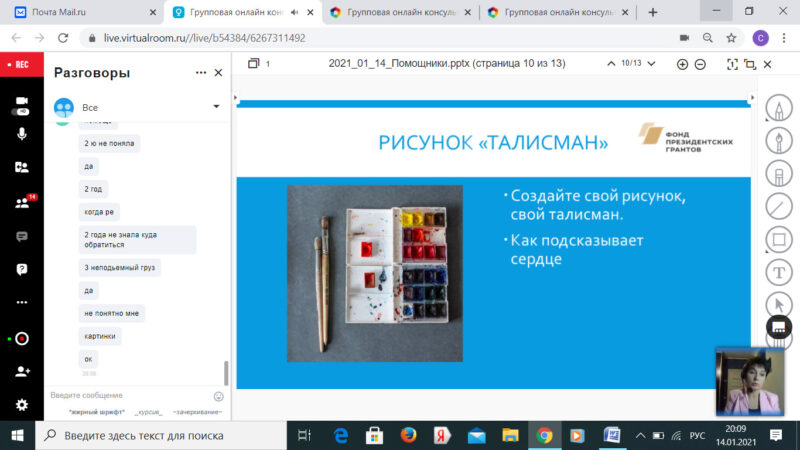Bookmark this page with the star
800x450 pixels.
(x=731, y=38)
